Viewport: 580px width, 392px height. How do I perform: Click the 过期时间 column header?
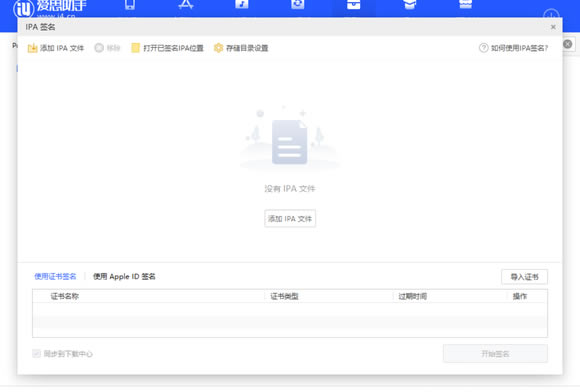tap(412, 296)
